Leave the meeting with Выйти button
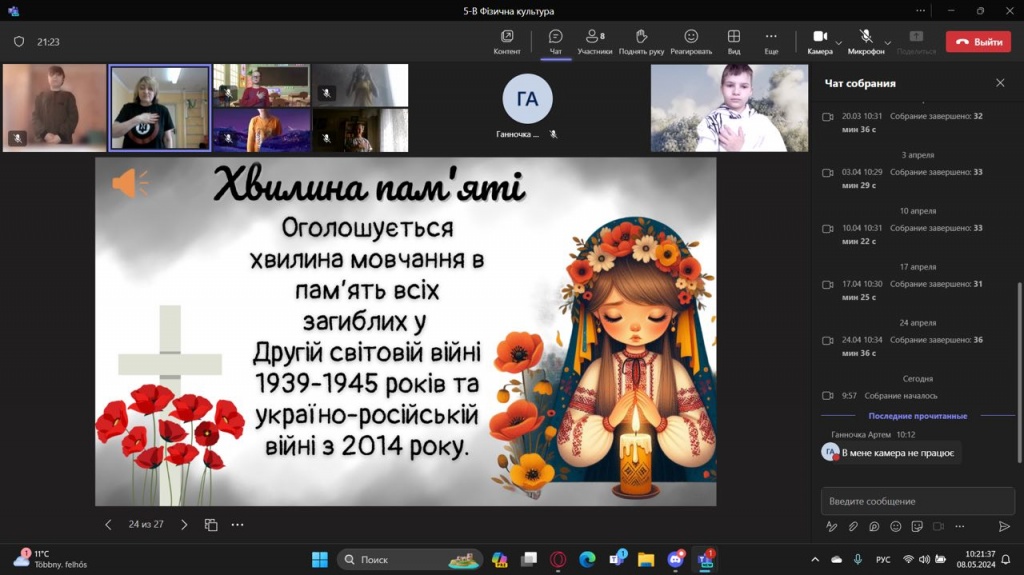The image size is (1024, 575). (x=978, y=42)
